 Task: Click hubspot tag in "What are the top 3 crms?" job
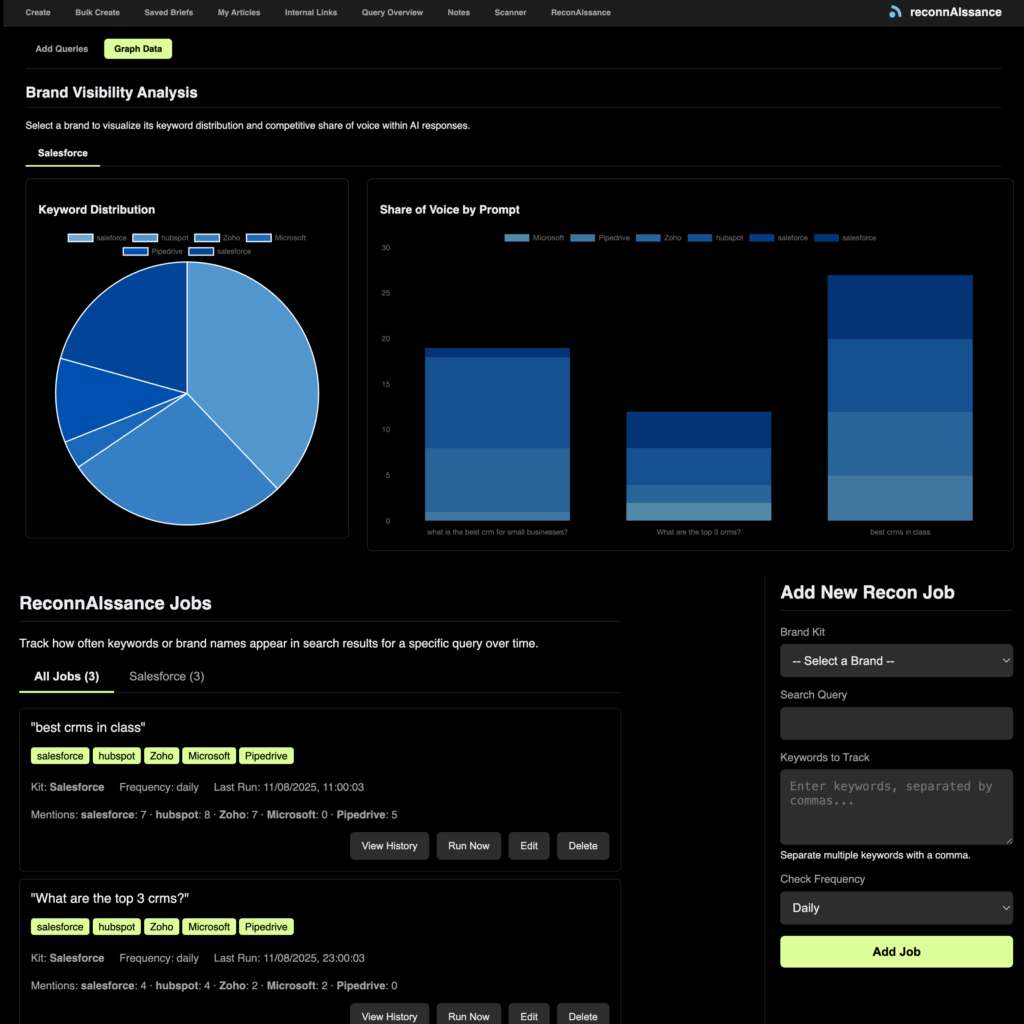[116, 927]
